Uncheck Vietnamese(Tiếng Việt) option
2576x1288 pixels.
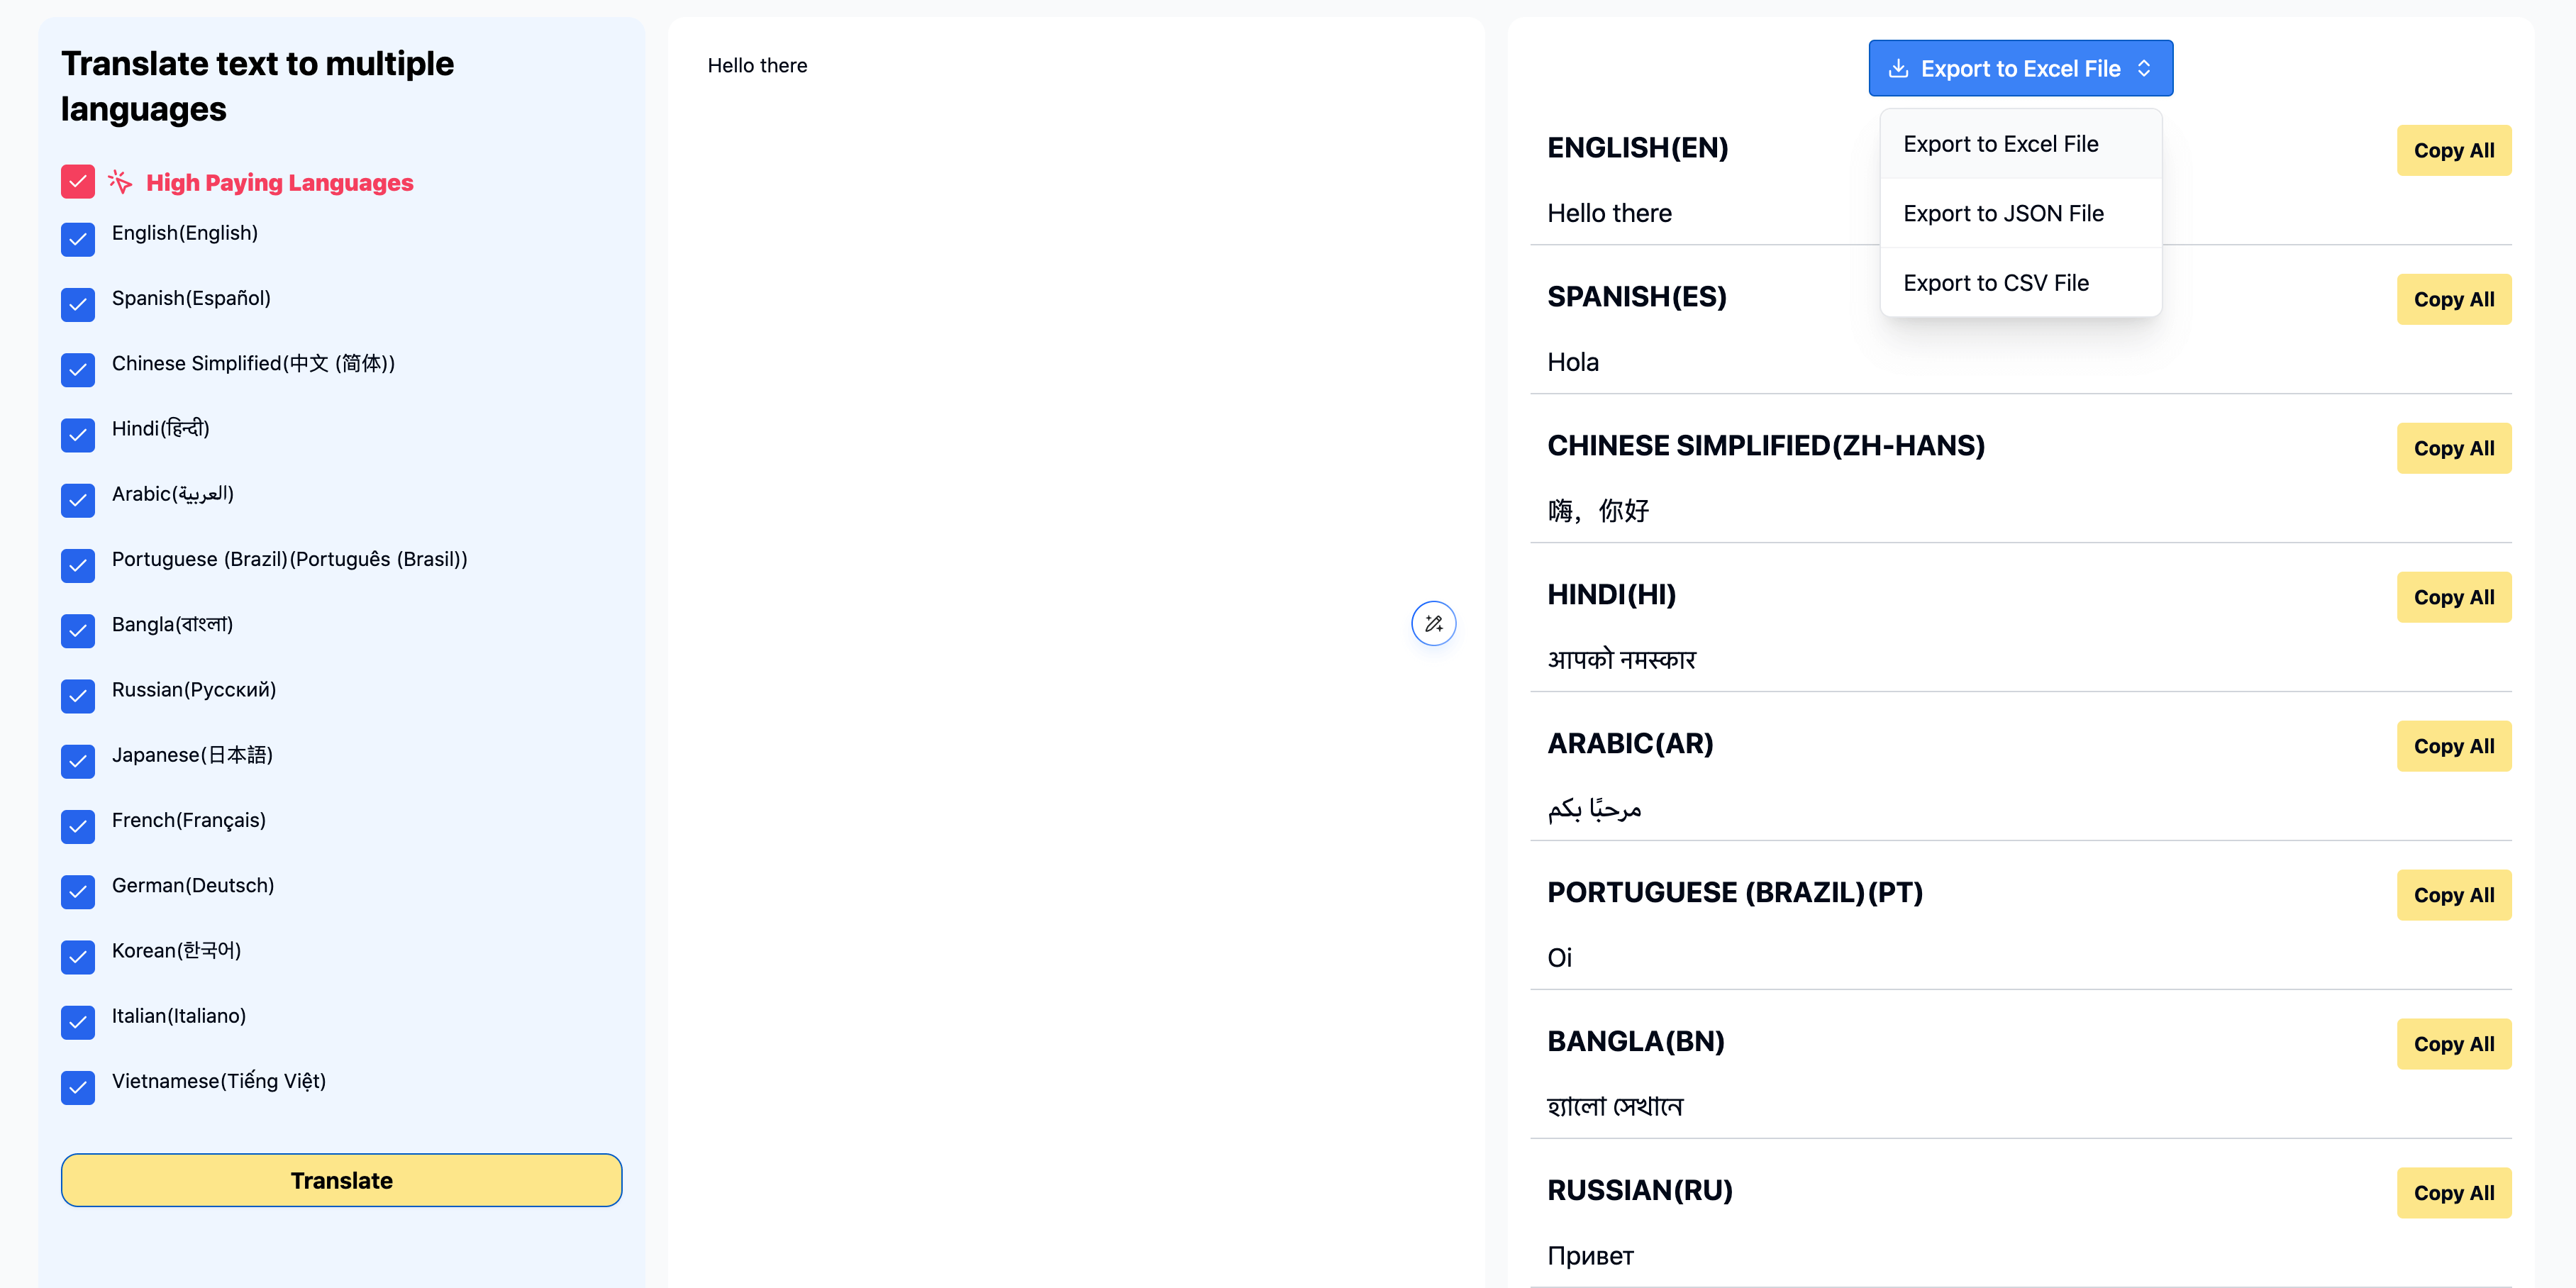click(x=77, y=1088)
